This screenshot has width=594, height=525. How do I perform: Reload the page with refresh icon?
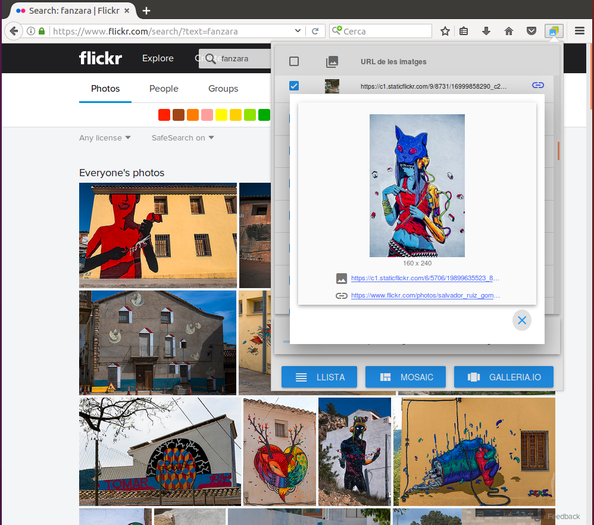pos(315,31)
